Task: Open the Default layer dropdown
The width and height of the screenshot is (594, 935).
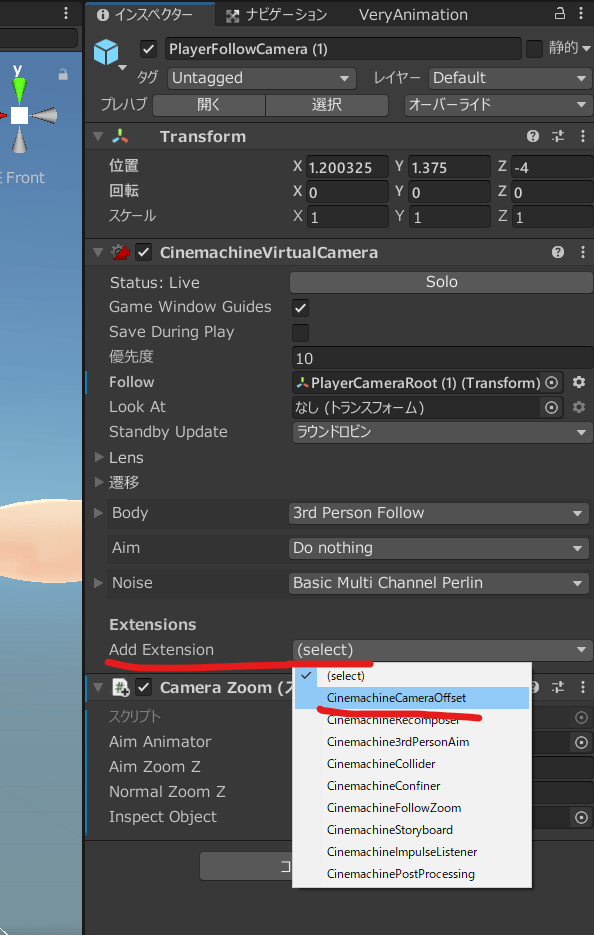Action: tap(510, 78)
